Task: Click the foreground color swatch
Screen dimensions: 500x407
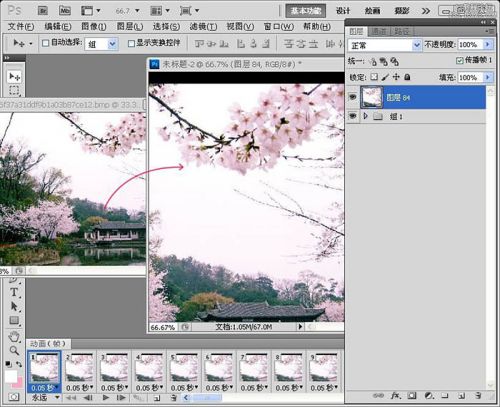Action: [x=11, y=377]
